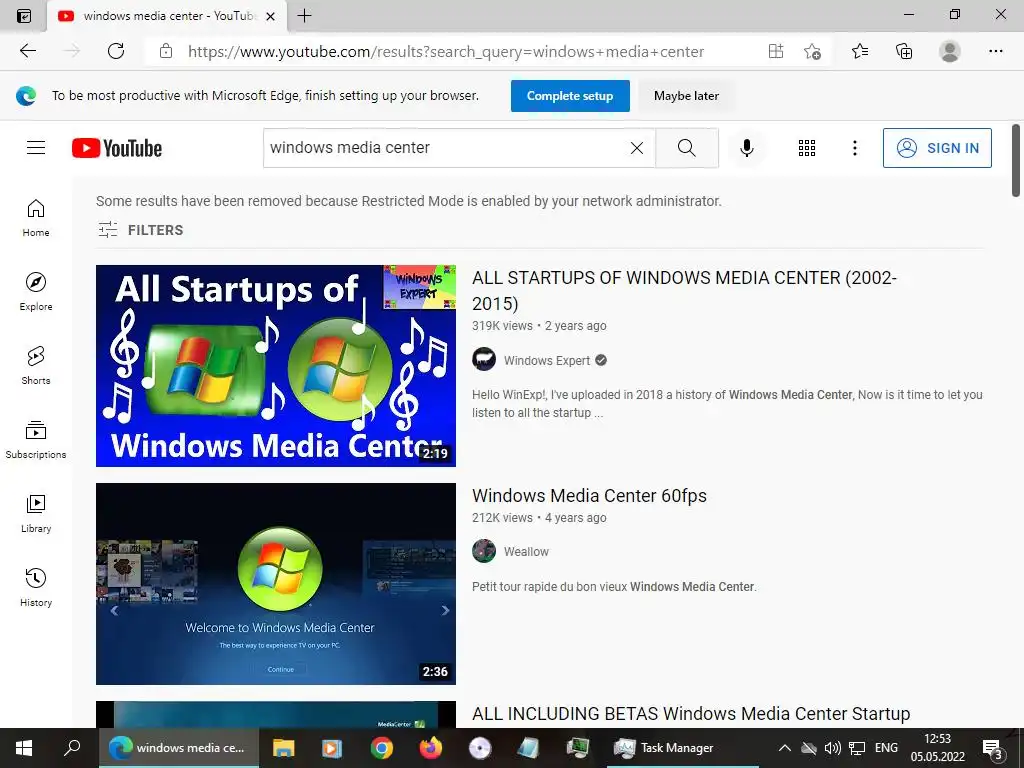Image resolution: width=1024 pixels, height=768 pixels.
Task: Show hidden system tray icons
Action: click(x=785, y=748)
